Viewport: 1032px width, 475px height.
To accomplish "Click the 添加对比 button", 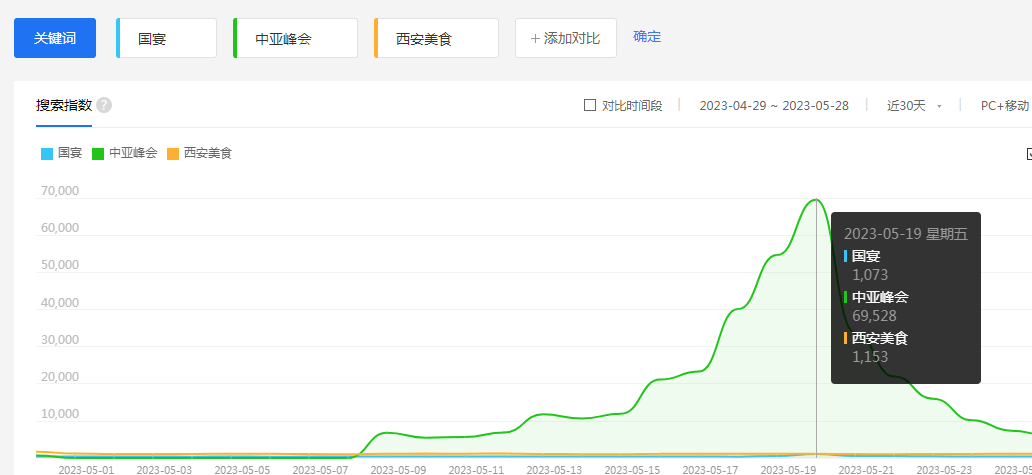I will (x=566, y=38).
